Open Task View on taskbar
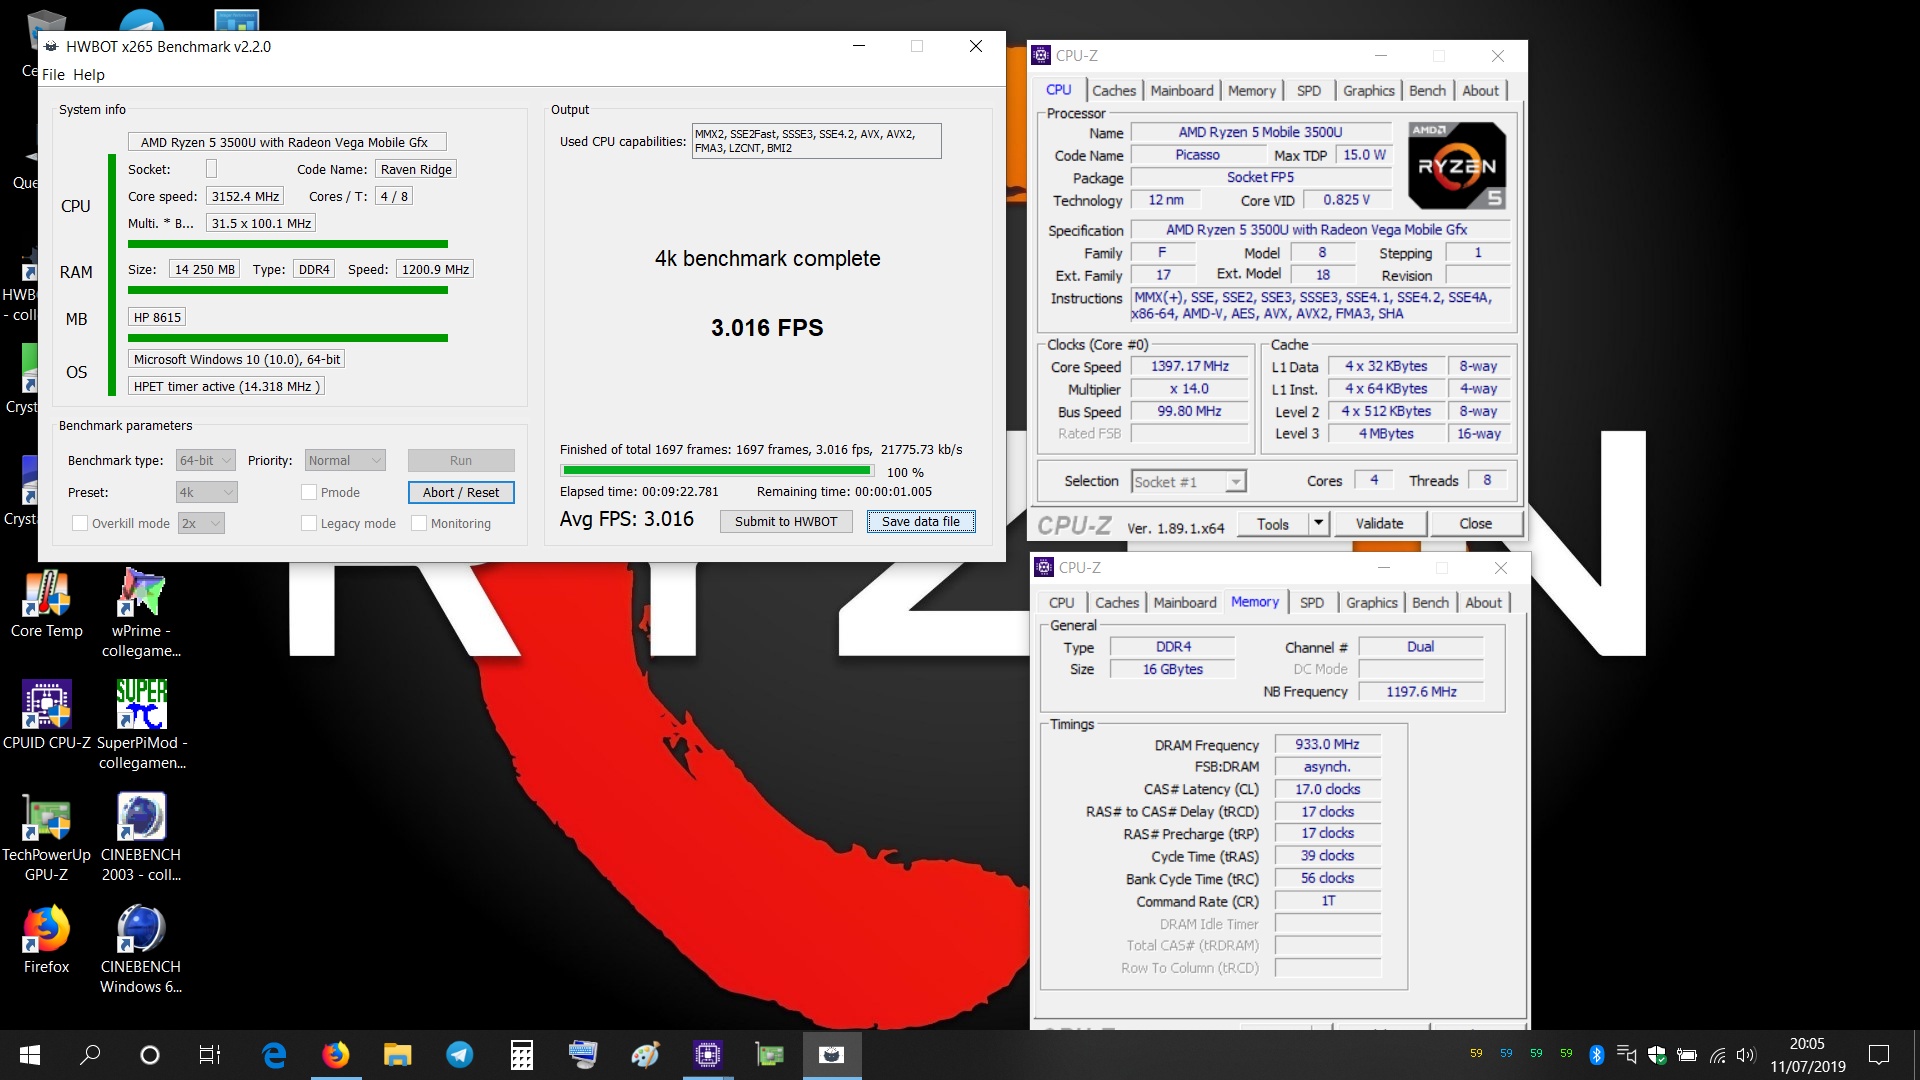Viewport: 1920px width, 1080px height. click(209, 1055)
